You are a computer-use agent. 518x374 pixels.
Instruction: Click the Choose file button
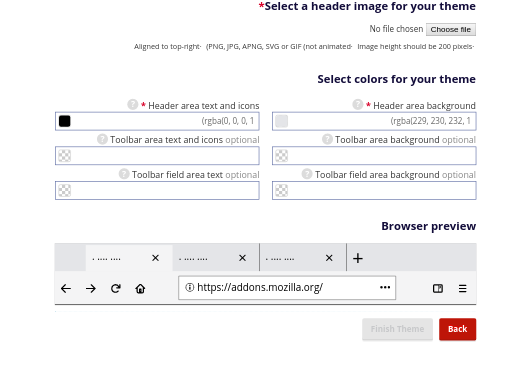click(x=451, y=29)
